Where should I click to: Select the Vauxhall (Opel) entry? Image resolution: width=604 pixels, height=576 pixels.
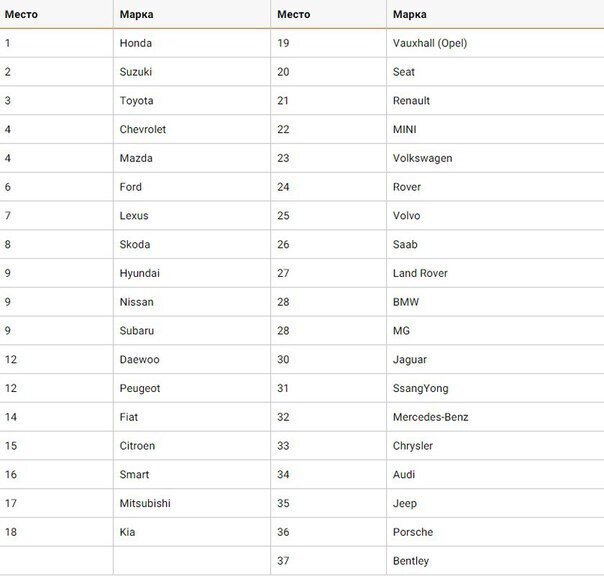coord(430,43)
